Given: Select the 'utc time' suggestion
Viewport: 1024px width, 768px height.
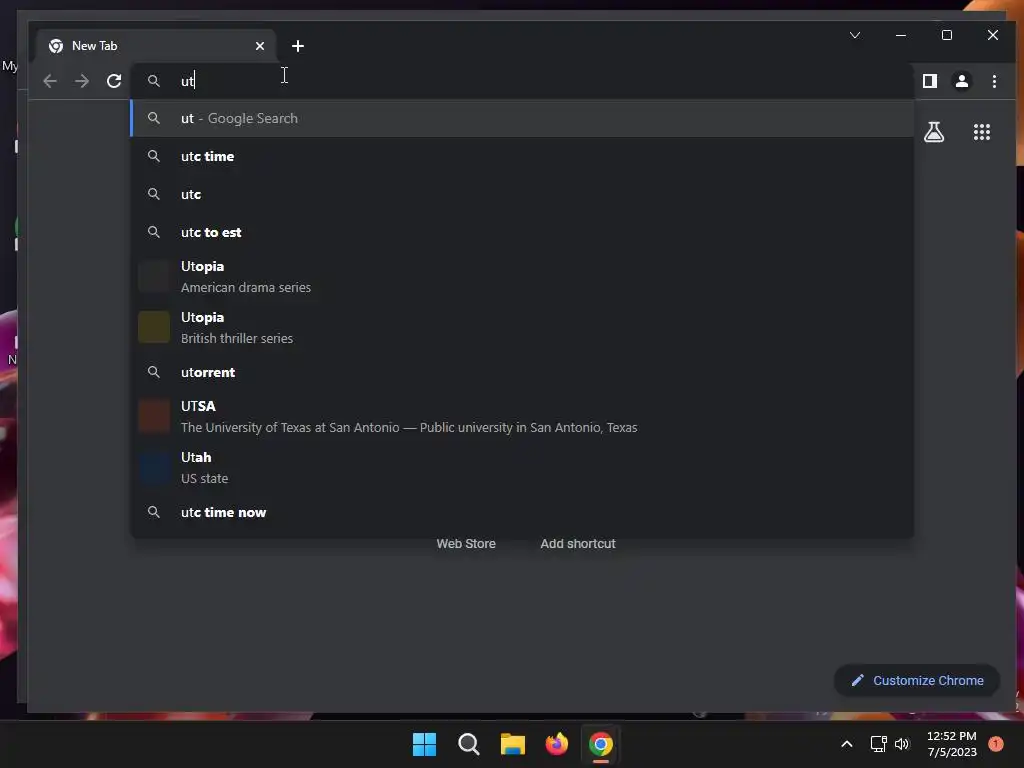Looking at the screenshot, I should click(522, 156).
